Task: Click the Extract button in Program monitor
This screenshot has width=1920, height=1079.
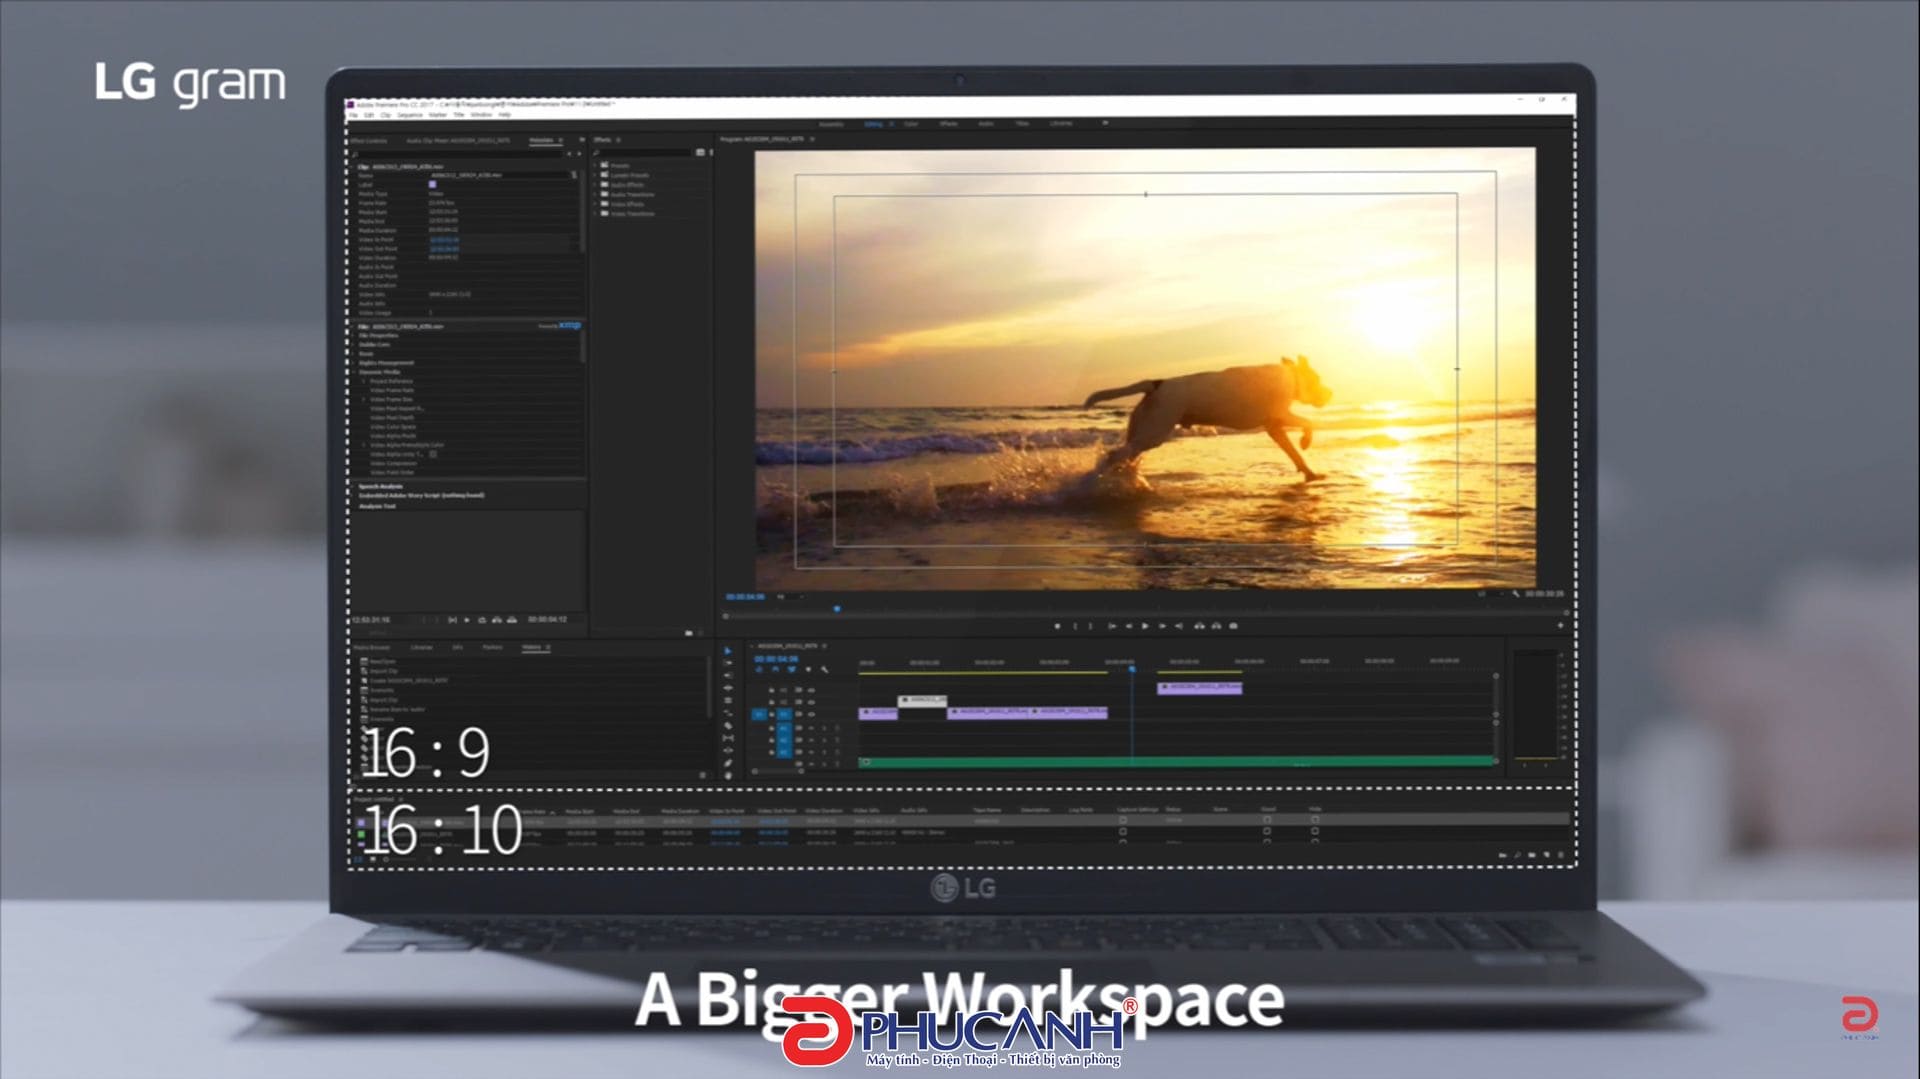Action: pyautogui.click(x=1216, y=626)
